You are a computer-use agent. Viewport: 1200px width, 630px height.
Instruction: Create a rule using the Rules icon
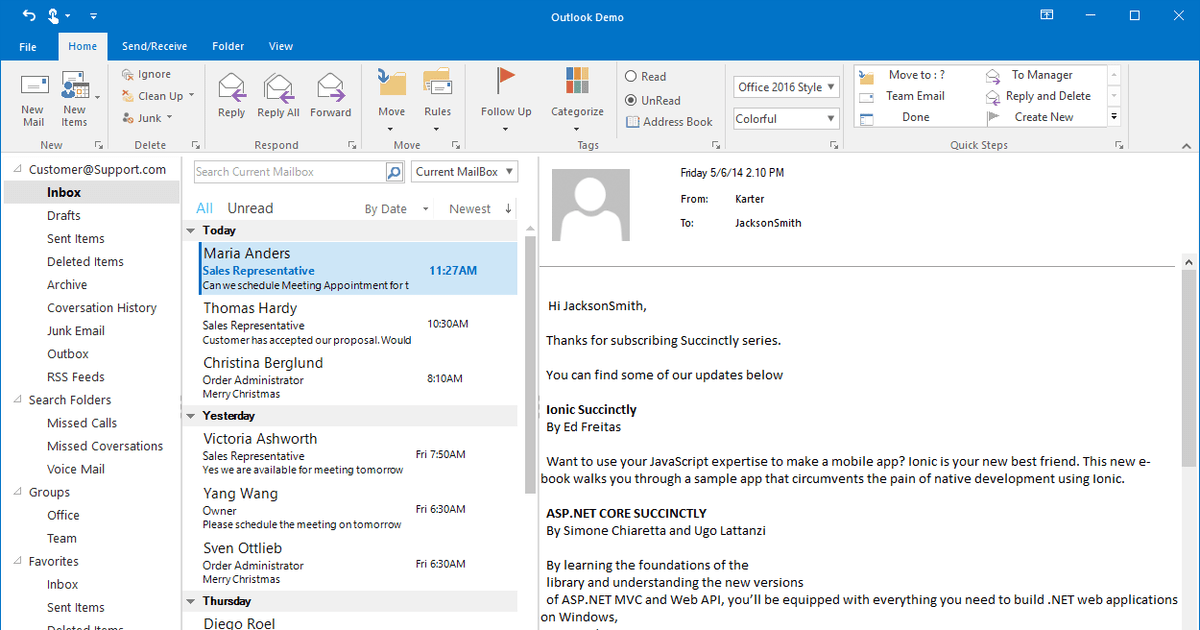[437, 95]
